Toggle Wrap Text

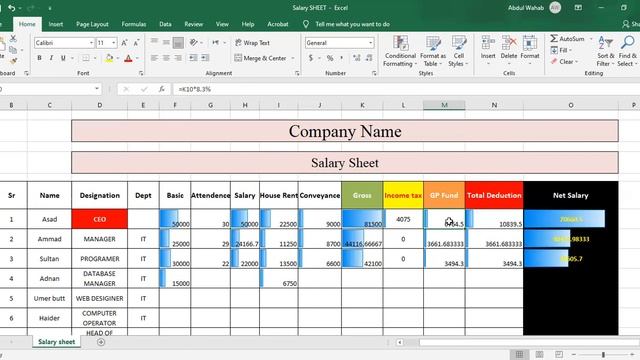pos(252,42)
